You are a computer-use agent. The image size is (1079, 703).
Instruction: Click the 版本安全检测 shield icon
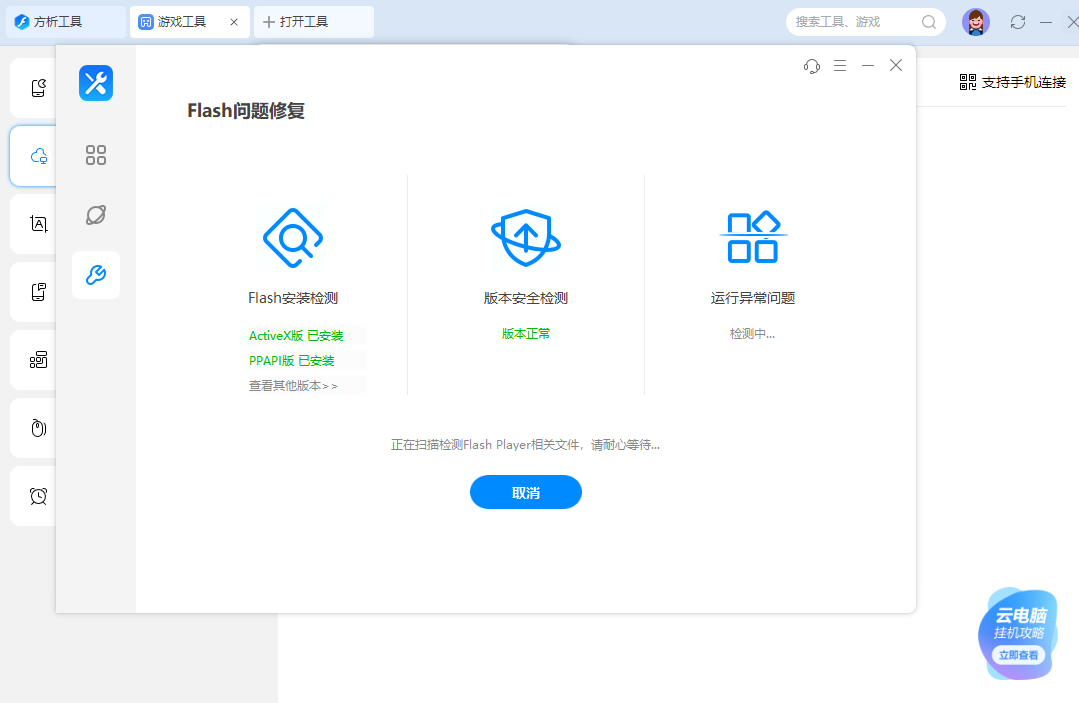tap(525, 237)
